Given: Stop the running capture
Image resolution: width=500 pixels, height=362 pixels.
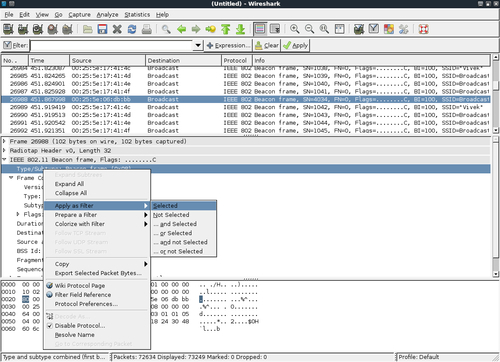Looking at the screenshot, I should click(x=52, y=29).
